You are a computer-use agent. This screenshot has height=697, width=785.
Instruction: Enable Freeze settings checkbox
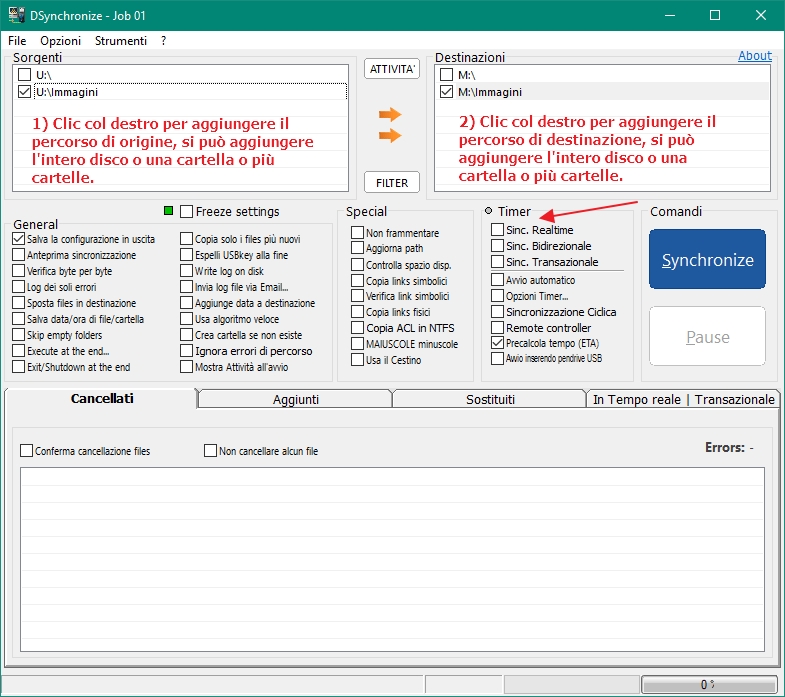(186, 211)
